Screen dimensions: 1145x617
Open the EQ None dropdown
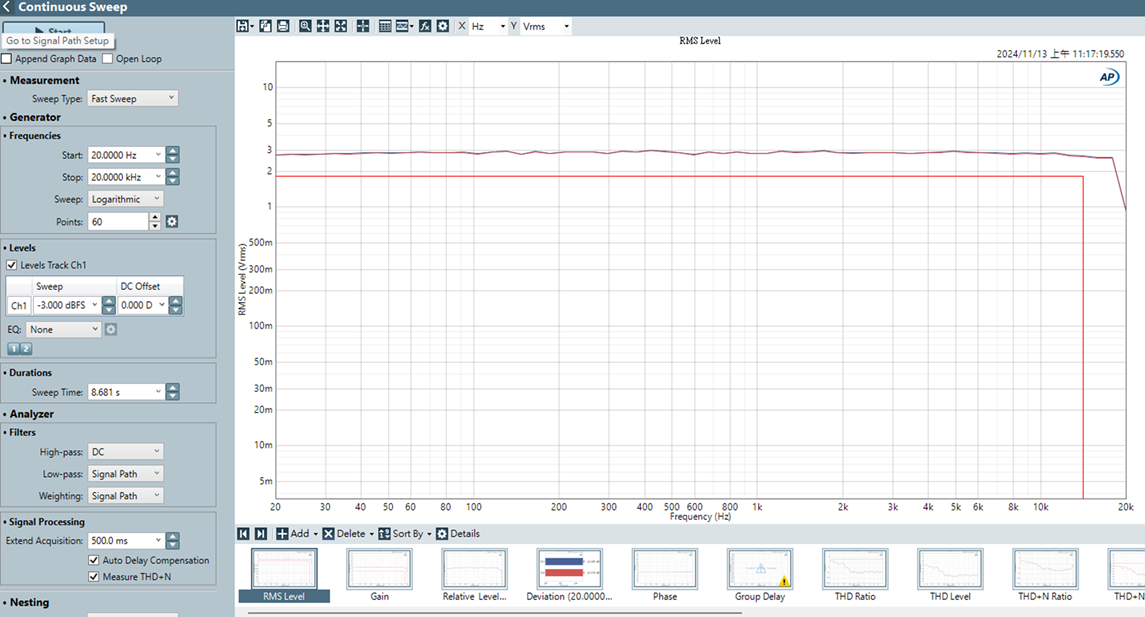(x=63, y=329)
